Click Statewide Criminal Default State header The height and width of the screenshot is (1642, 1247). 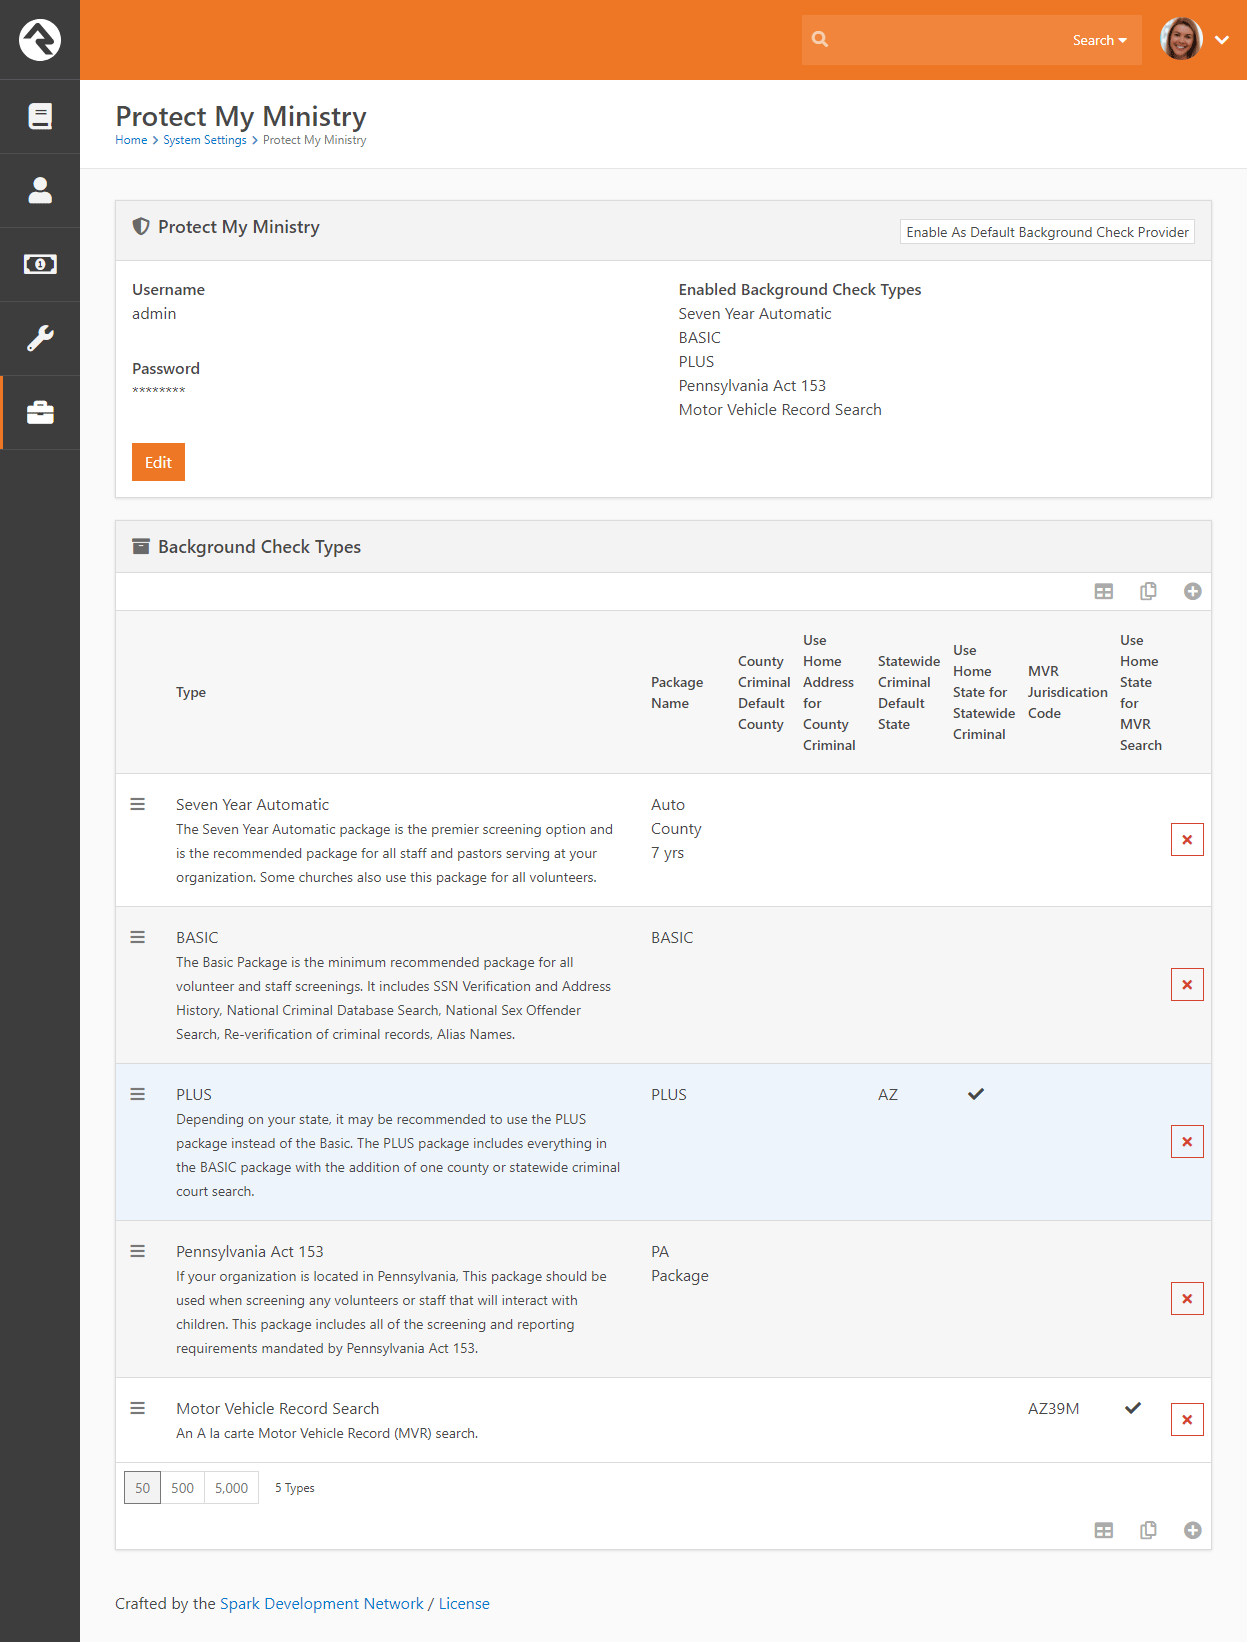click(908, 692)
